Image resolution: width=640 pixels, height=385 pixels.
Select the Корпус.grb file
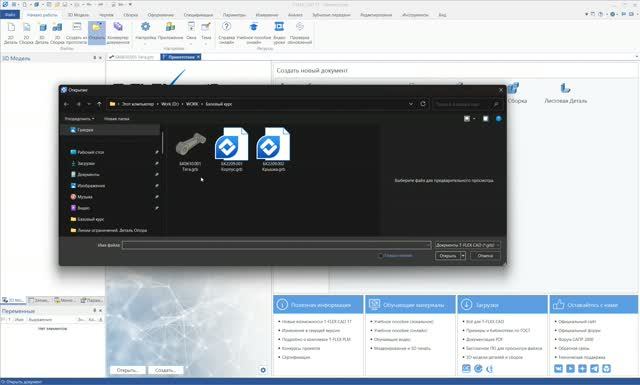coord(231,149)
